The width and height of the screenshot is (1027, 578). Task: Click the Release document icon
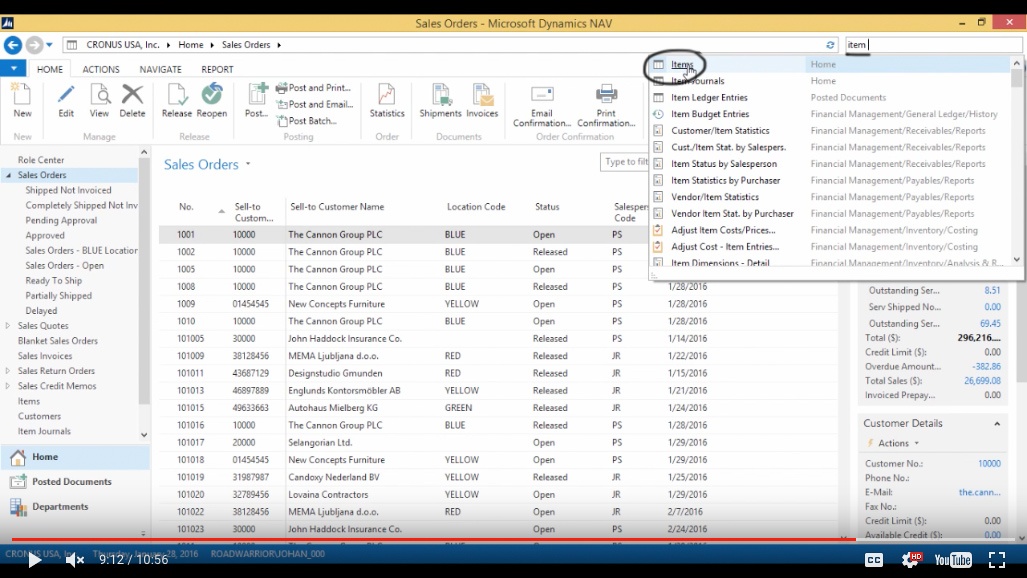coord(177,95)
